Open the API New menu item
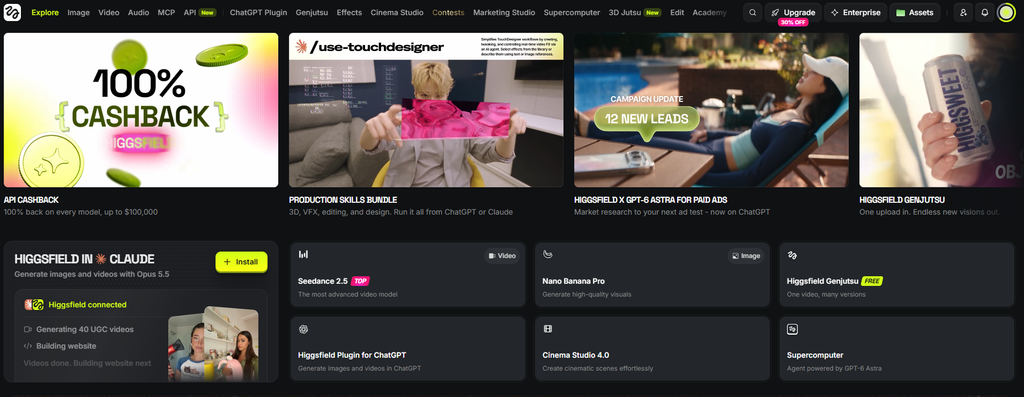This screenshot has height=397, width=1024. point(199,12)
